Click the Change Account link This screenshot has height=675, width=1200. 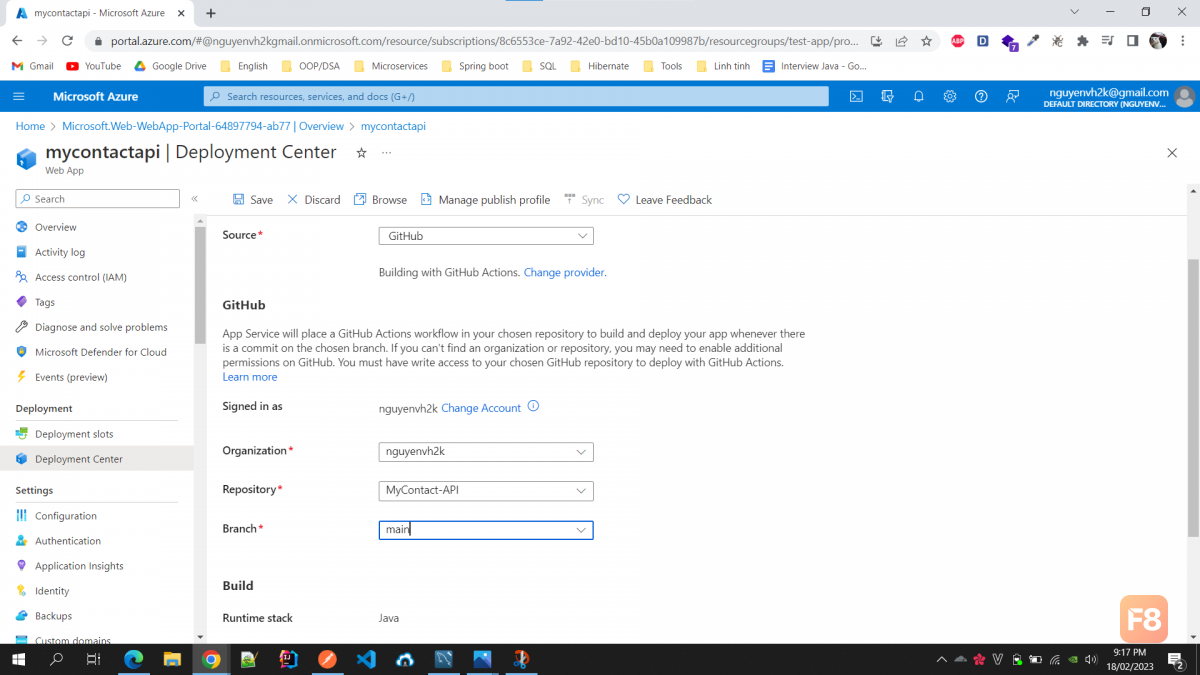(481, 408)
